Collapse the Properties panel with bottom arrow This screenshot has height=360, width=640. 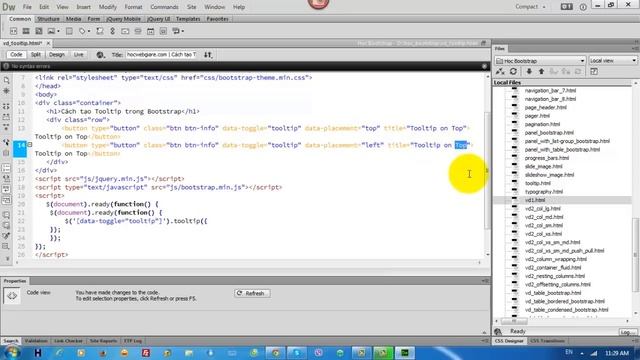tap(484, 332)
